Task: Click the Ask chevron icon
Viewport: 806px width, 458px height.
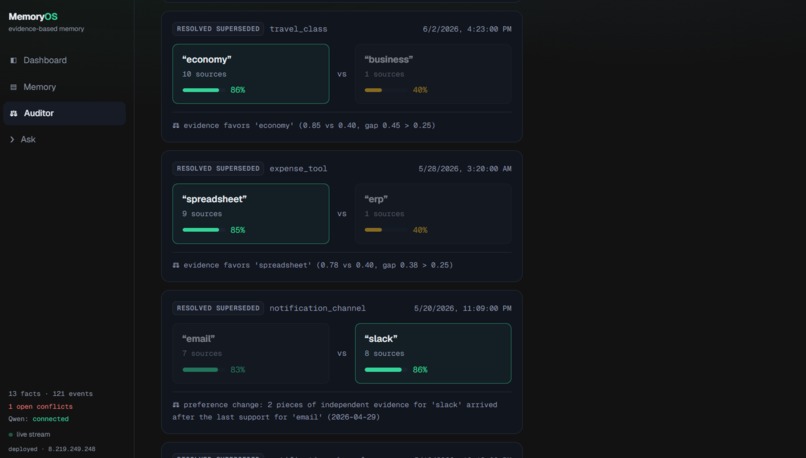Action: pyautogui.click(x=12, y=139)
